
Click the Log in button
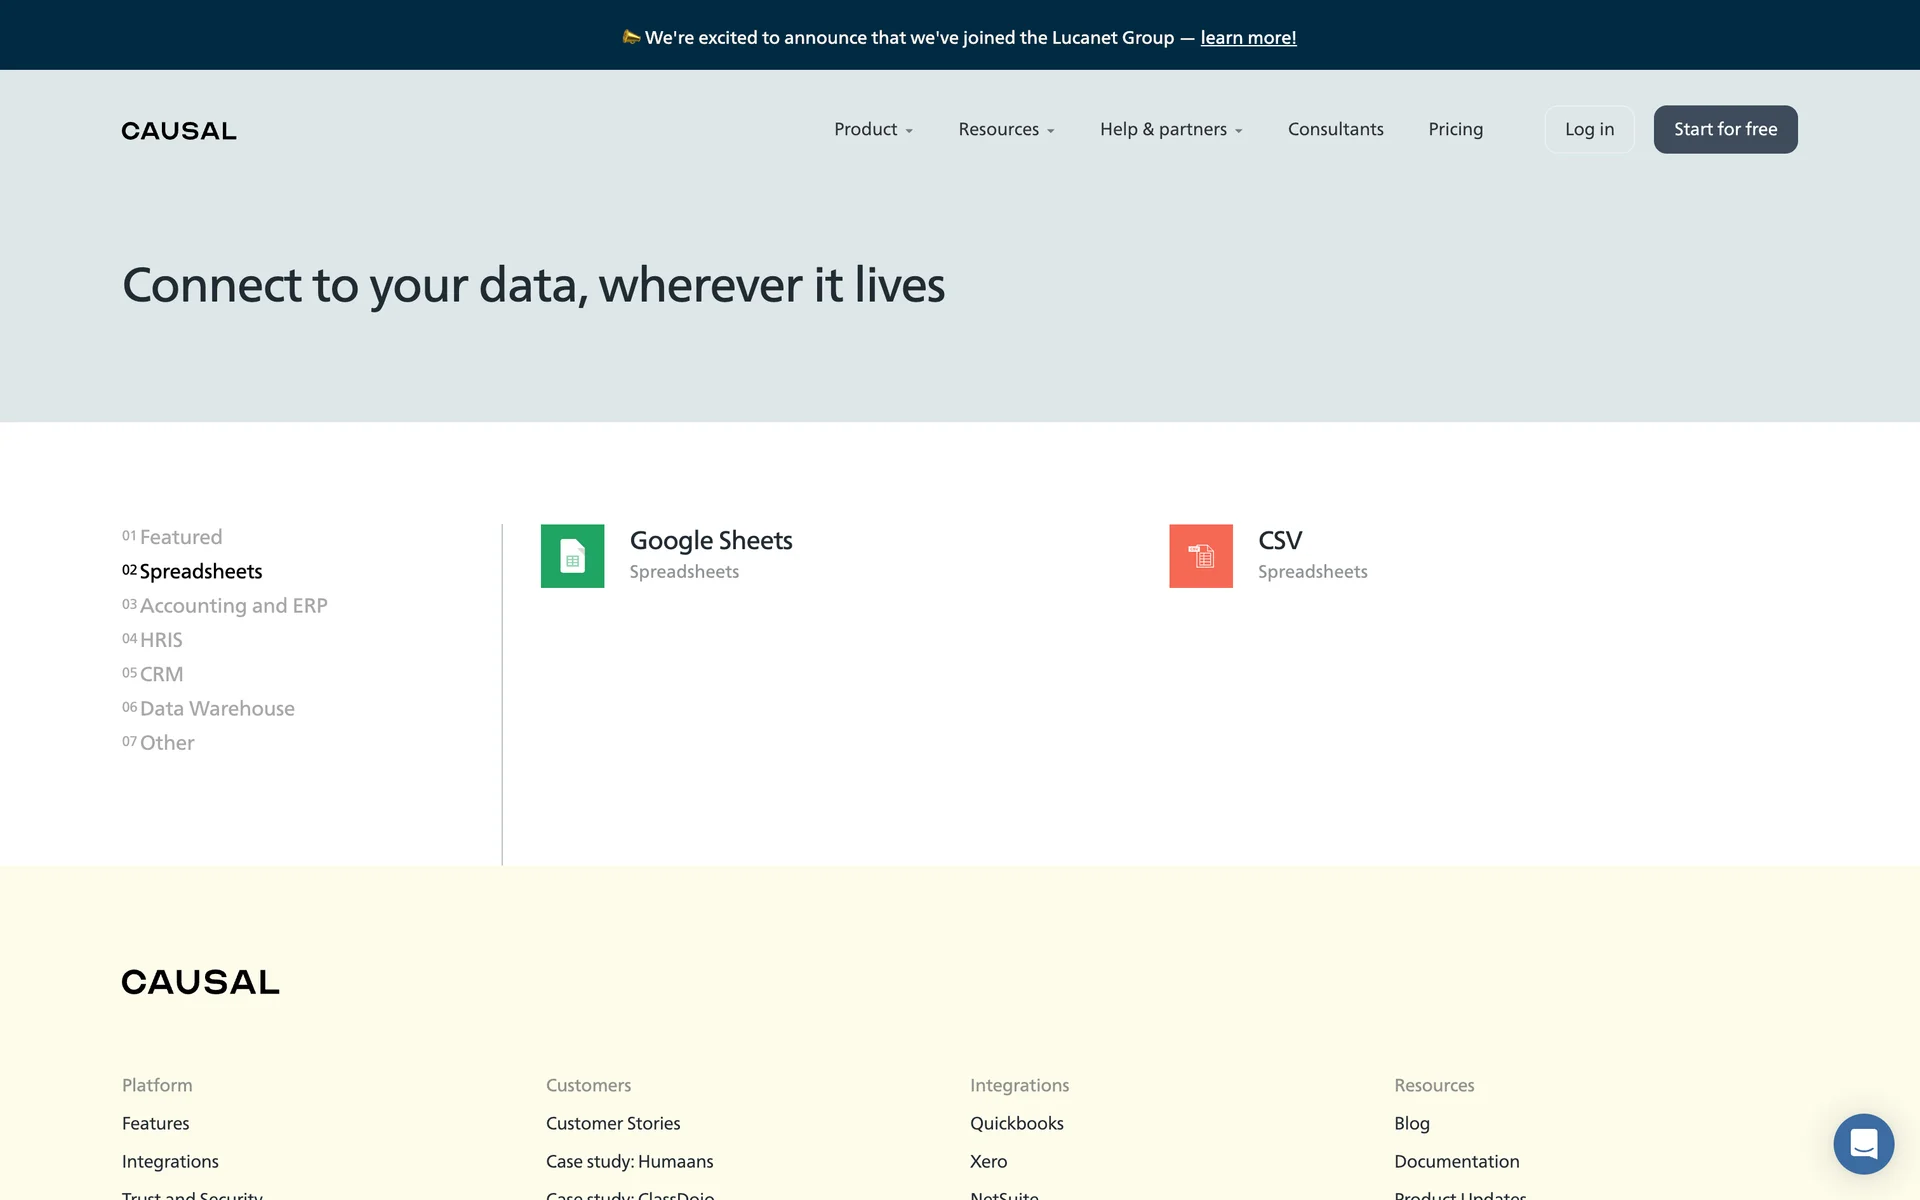coord(1589,129)
